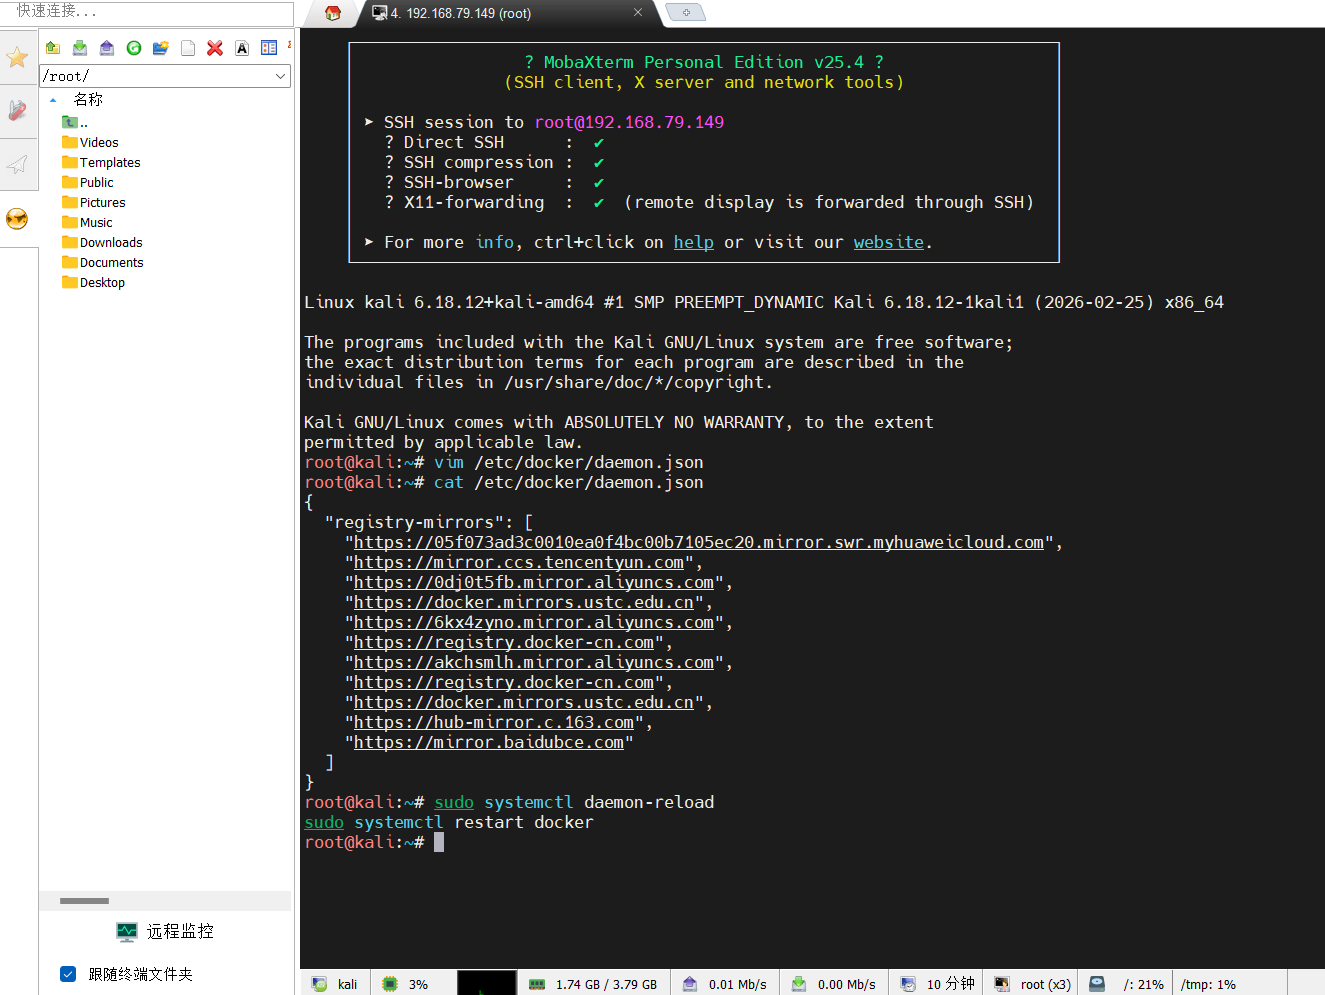This screenshot has height=995, width=1325.
Task: Expand the /root/ path dropdown
Action: [280, 76]
